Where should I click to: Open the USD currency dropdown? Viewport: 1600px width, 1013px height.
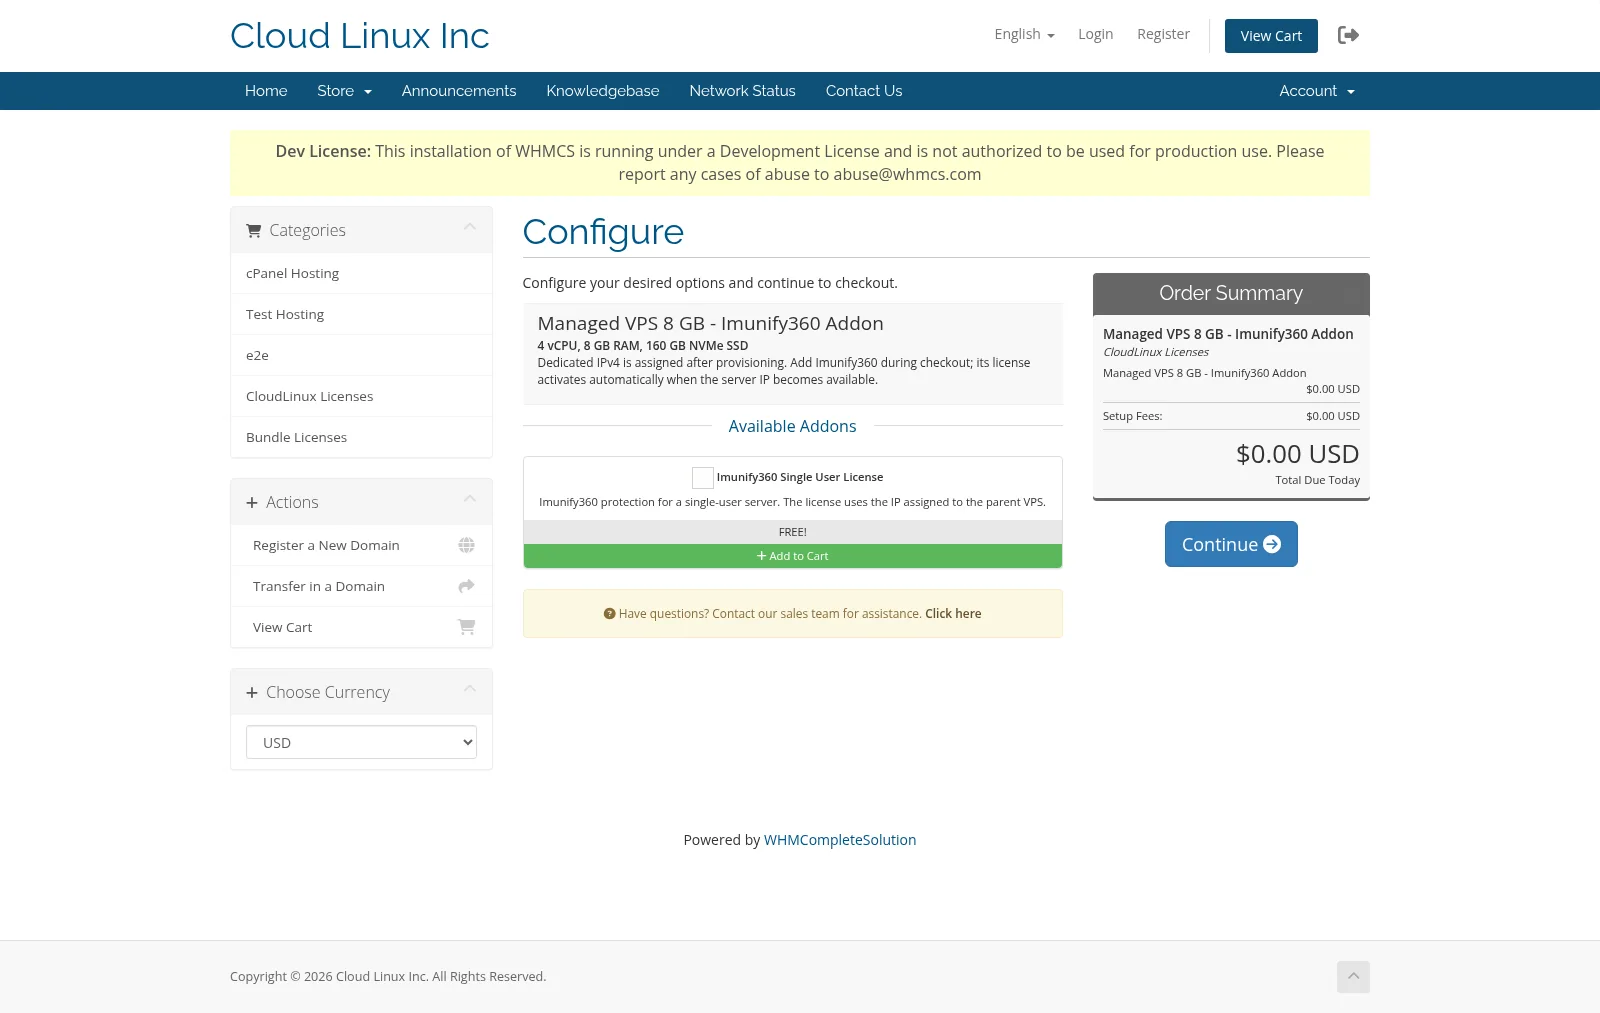tap(361, 742)
